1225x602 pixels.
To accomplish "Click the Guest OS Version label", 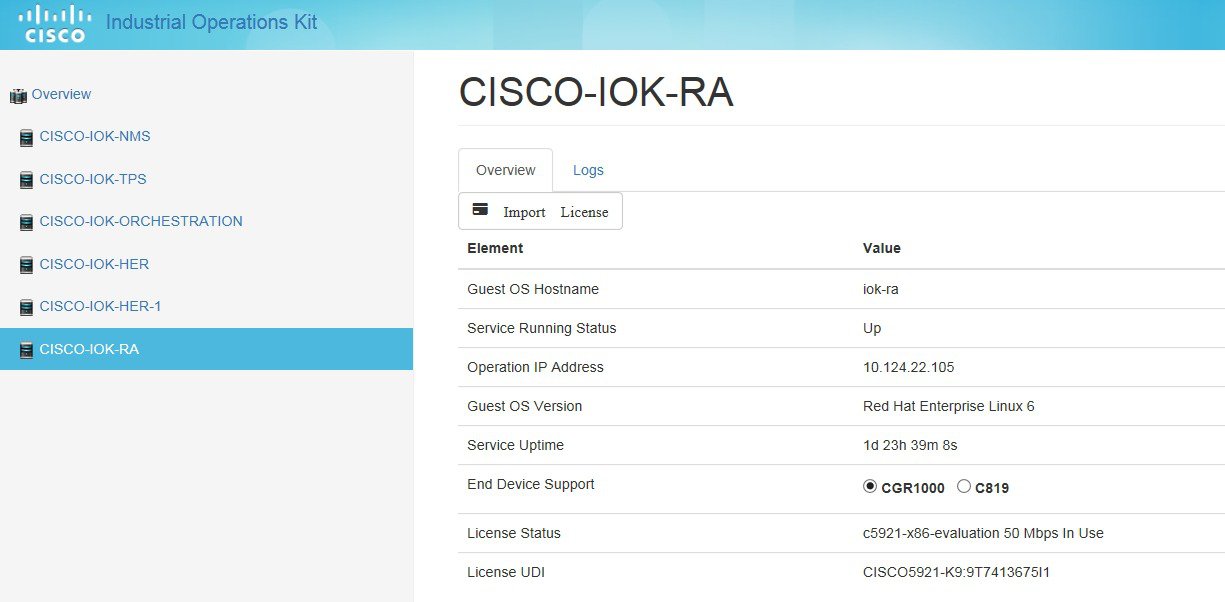I will coord(525,406).
